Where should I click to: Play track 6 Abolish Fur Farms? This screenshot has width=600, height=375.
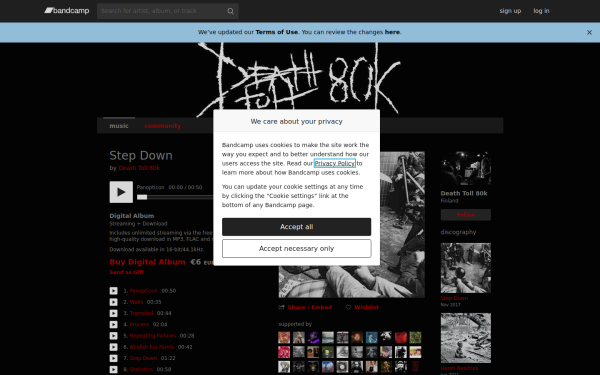pos(114,347)
